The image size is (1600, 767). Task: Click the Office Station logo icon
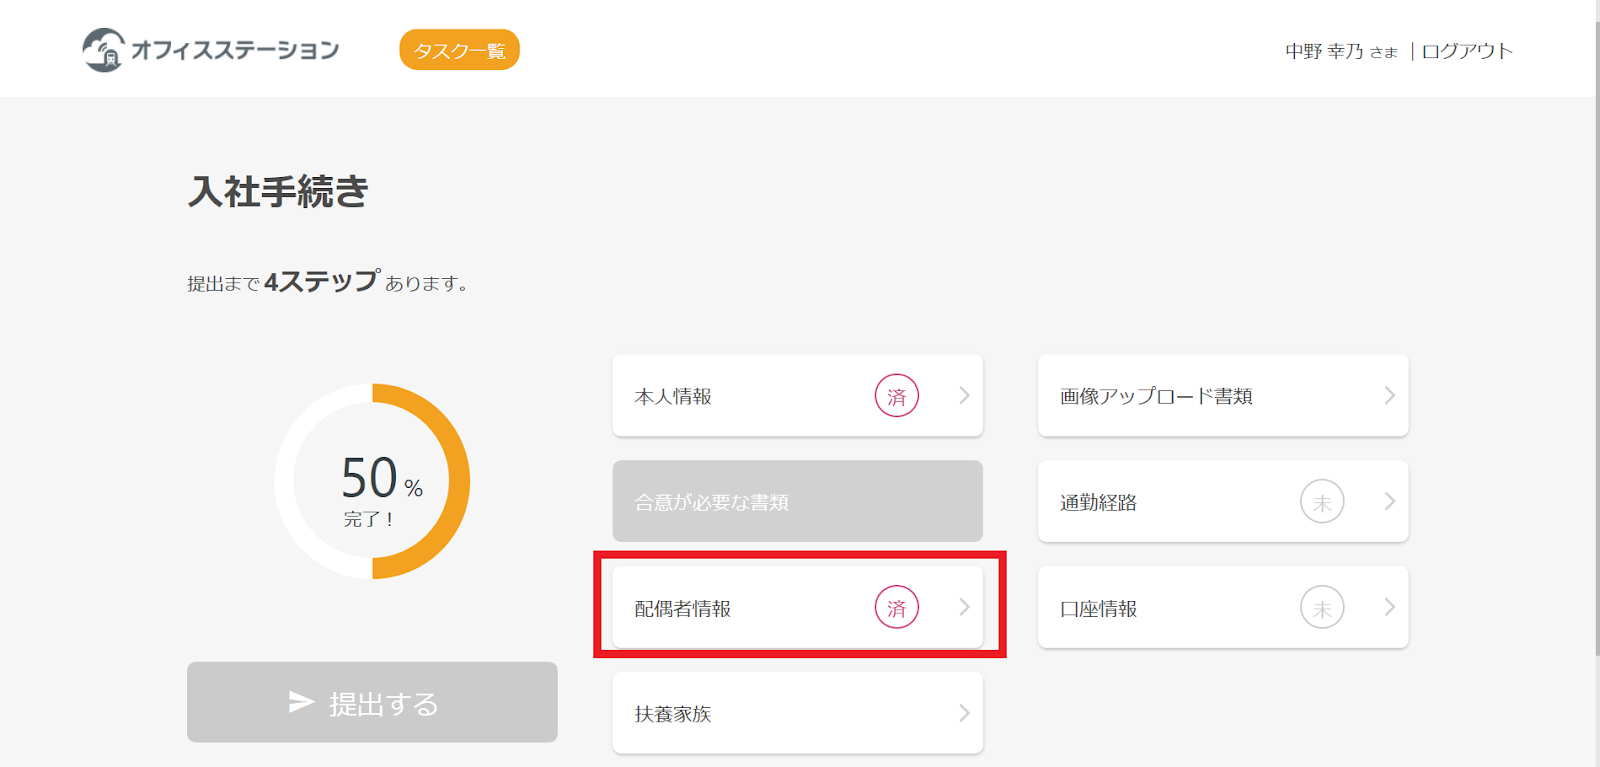[x=103, y=50]
